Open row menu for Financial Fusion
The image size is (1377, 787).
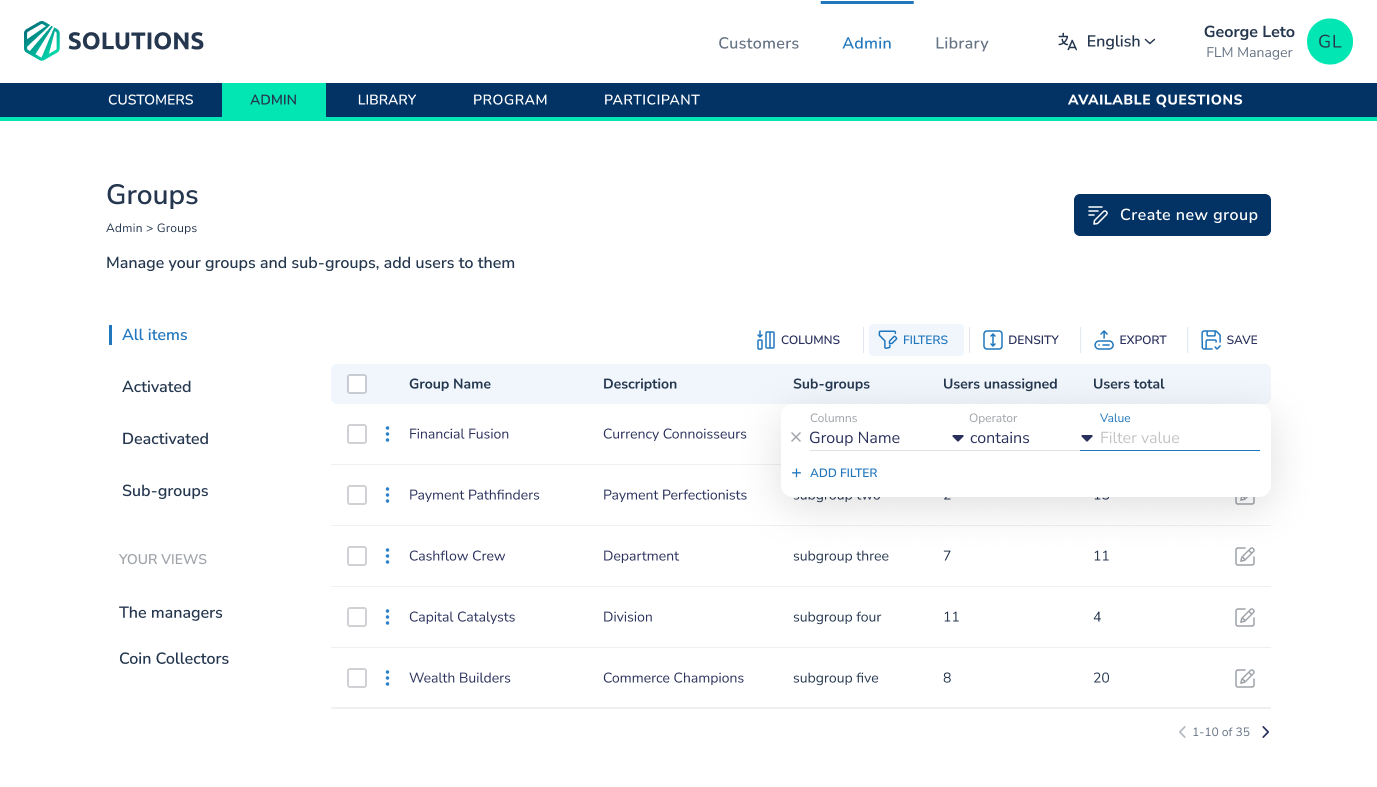tap(387, 434)
